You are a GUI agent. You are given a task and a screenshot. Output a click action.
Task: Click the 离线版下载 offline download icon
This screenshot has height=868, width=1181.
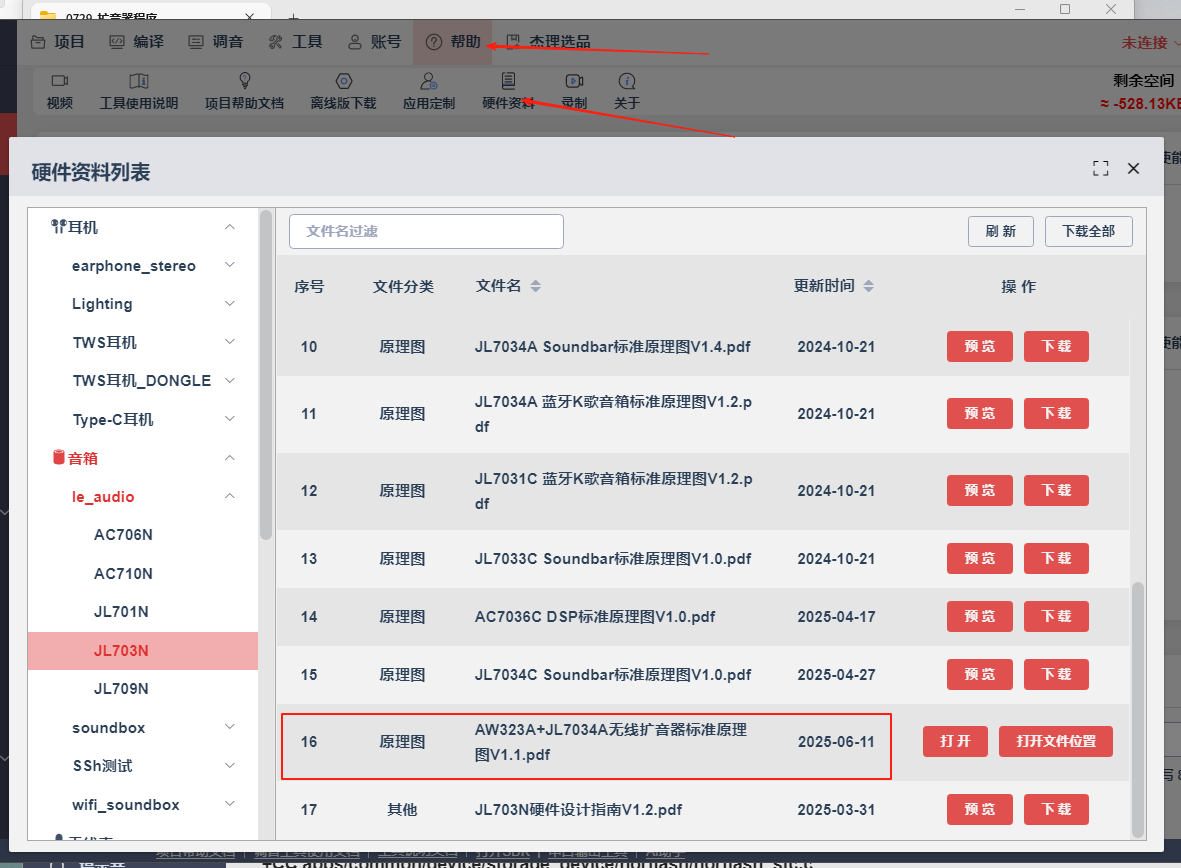(343, 81)
